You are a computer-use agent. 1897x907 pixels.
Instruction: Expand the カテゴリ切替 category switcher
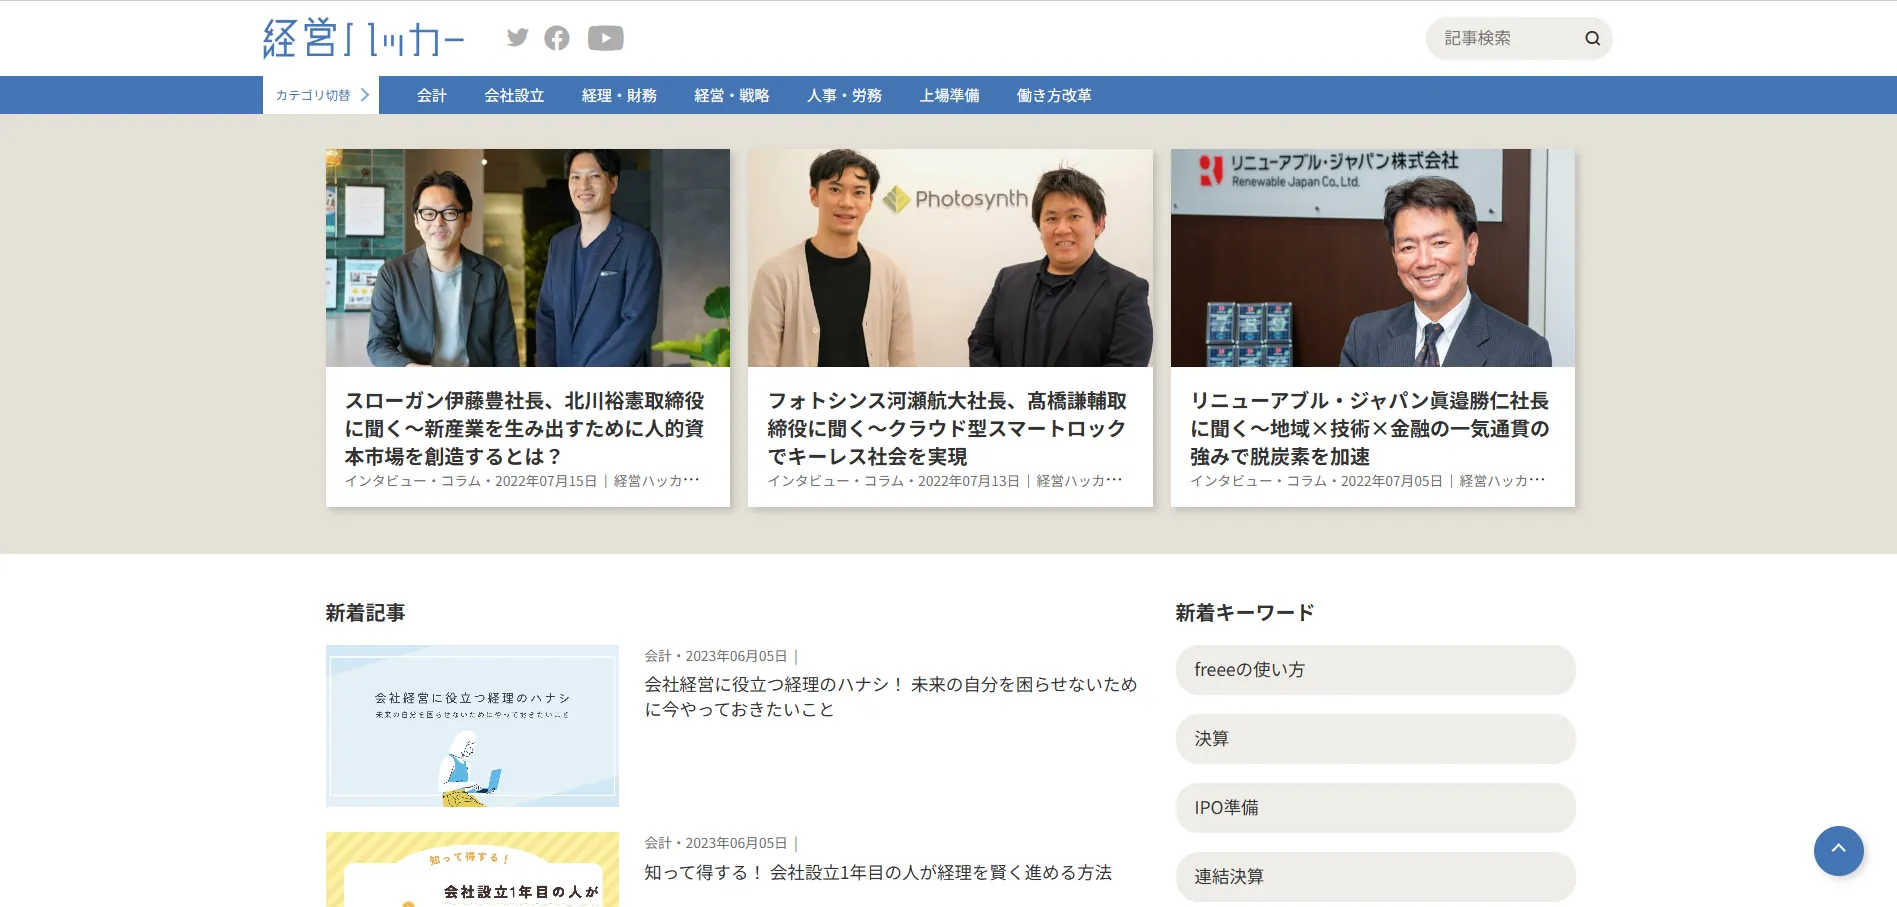point(321,95)
